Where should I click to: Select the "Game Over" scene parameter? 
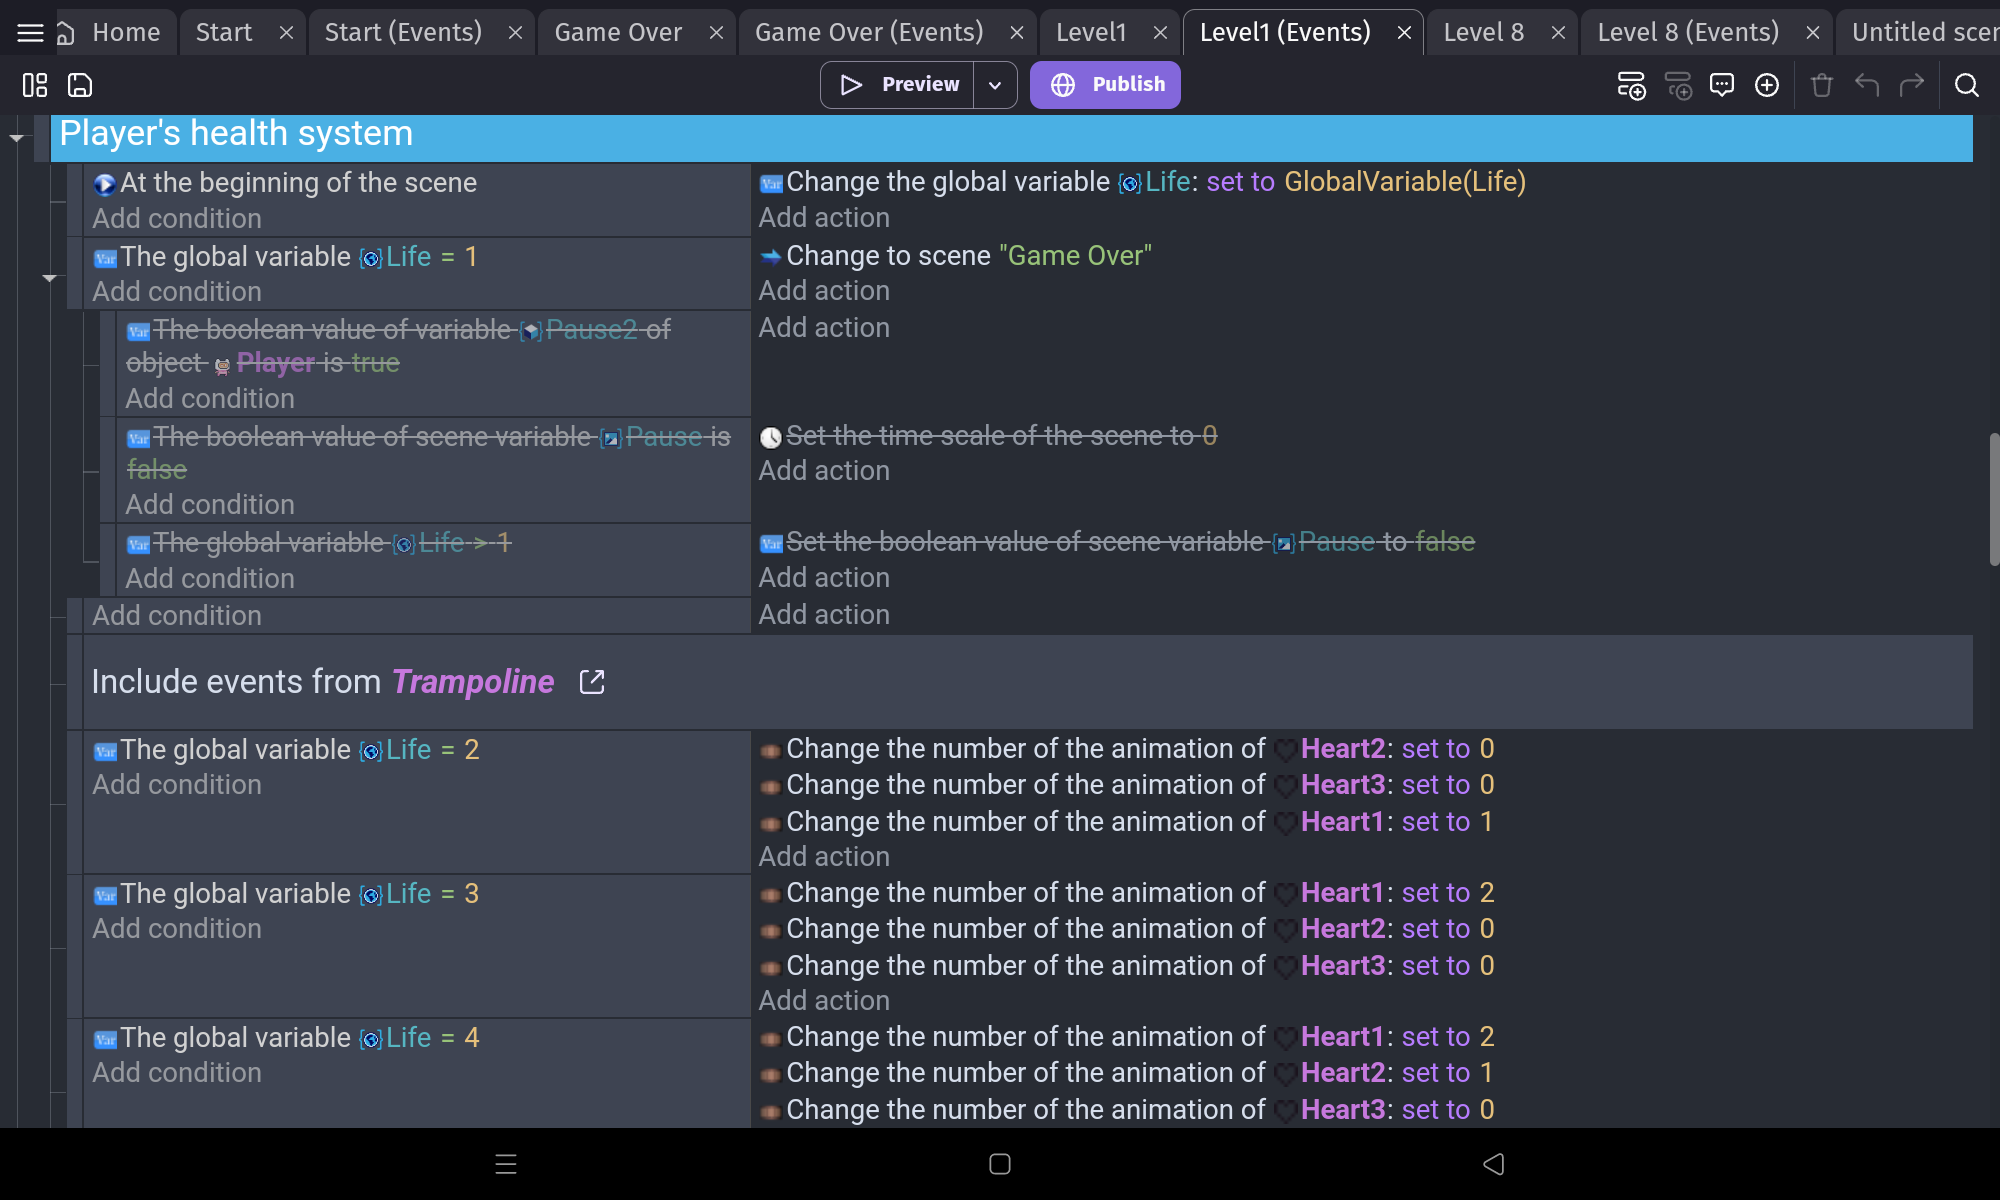coord(1075,256)
